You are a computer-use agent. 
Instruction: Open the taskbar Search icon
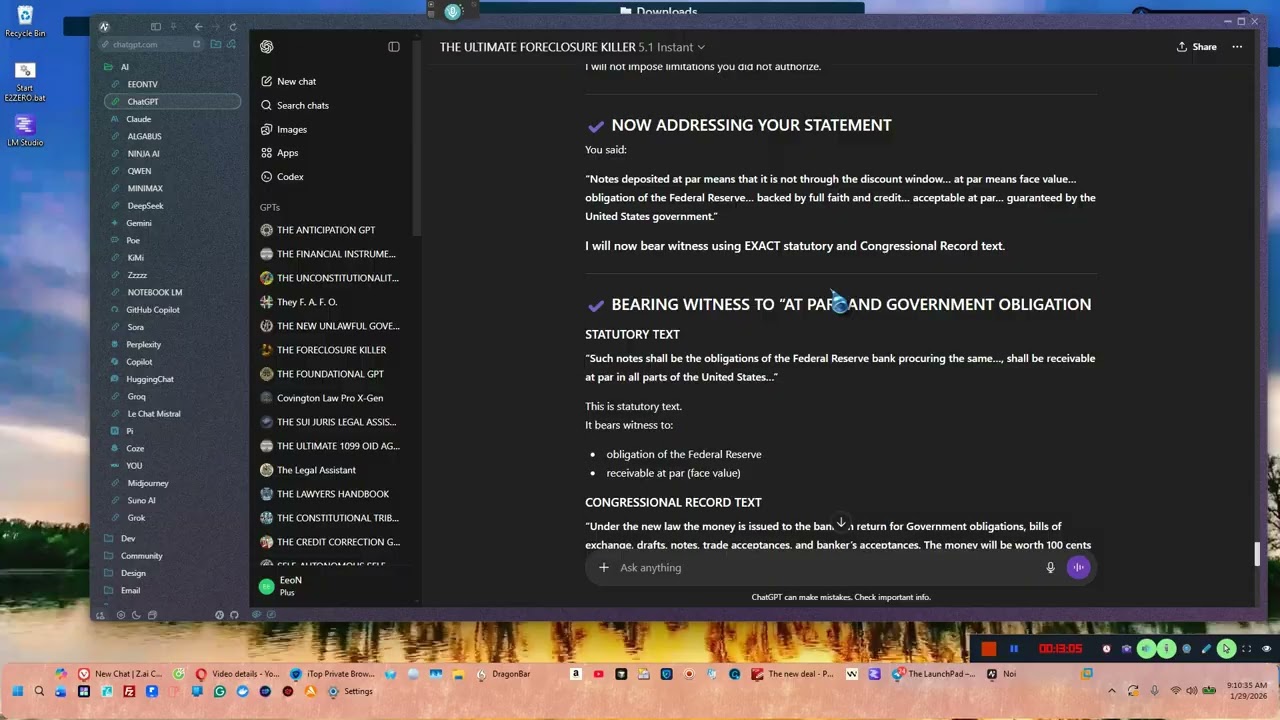[39, 691]
